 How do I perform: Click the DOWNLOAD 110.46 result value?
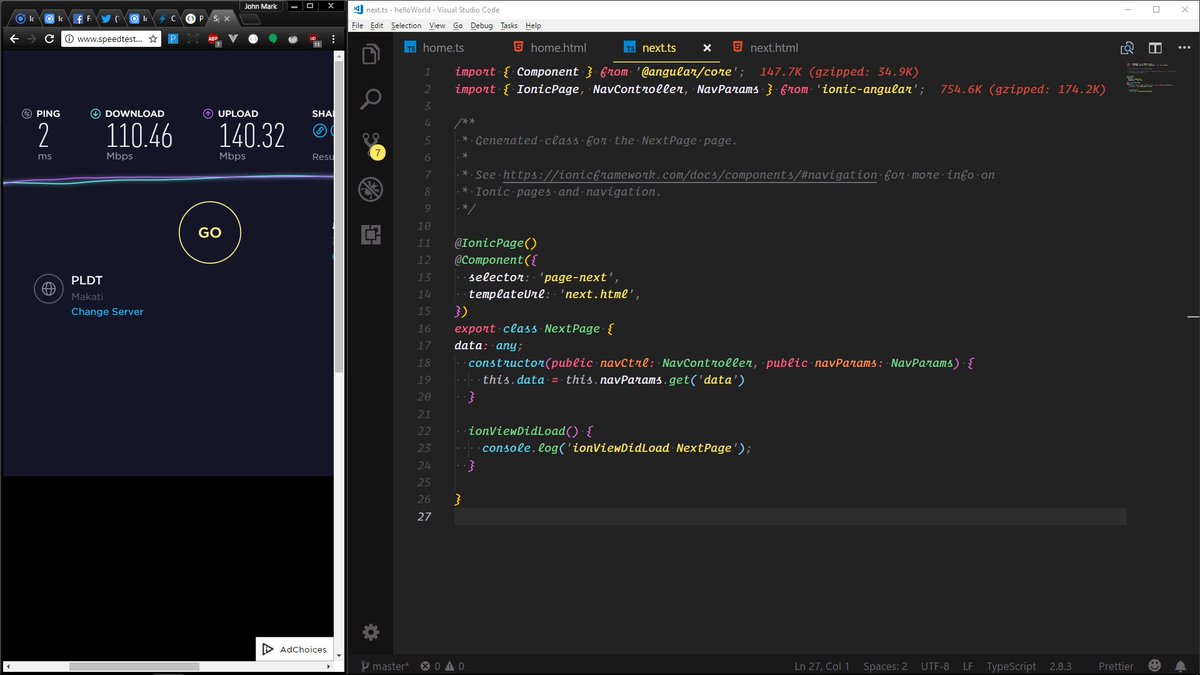point(139,135)
